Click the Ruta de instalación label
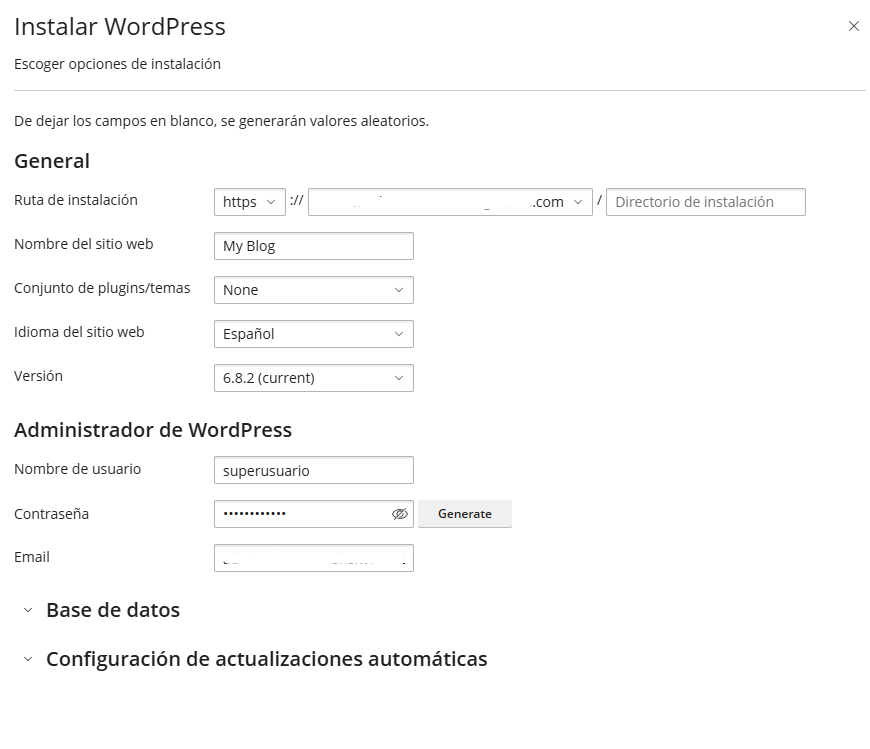 (x=76, y=200)
